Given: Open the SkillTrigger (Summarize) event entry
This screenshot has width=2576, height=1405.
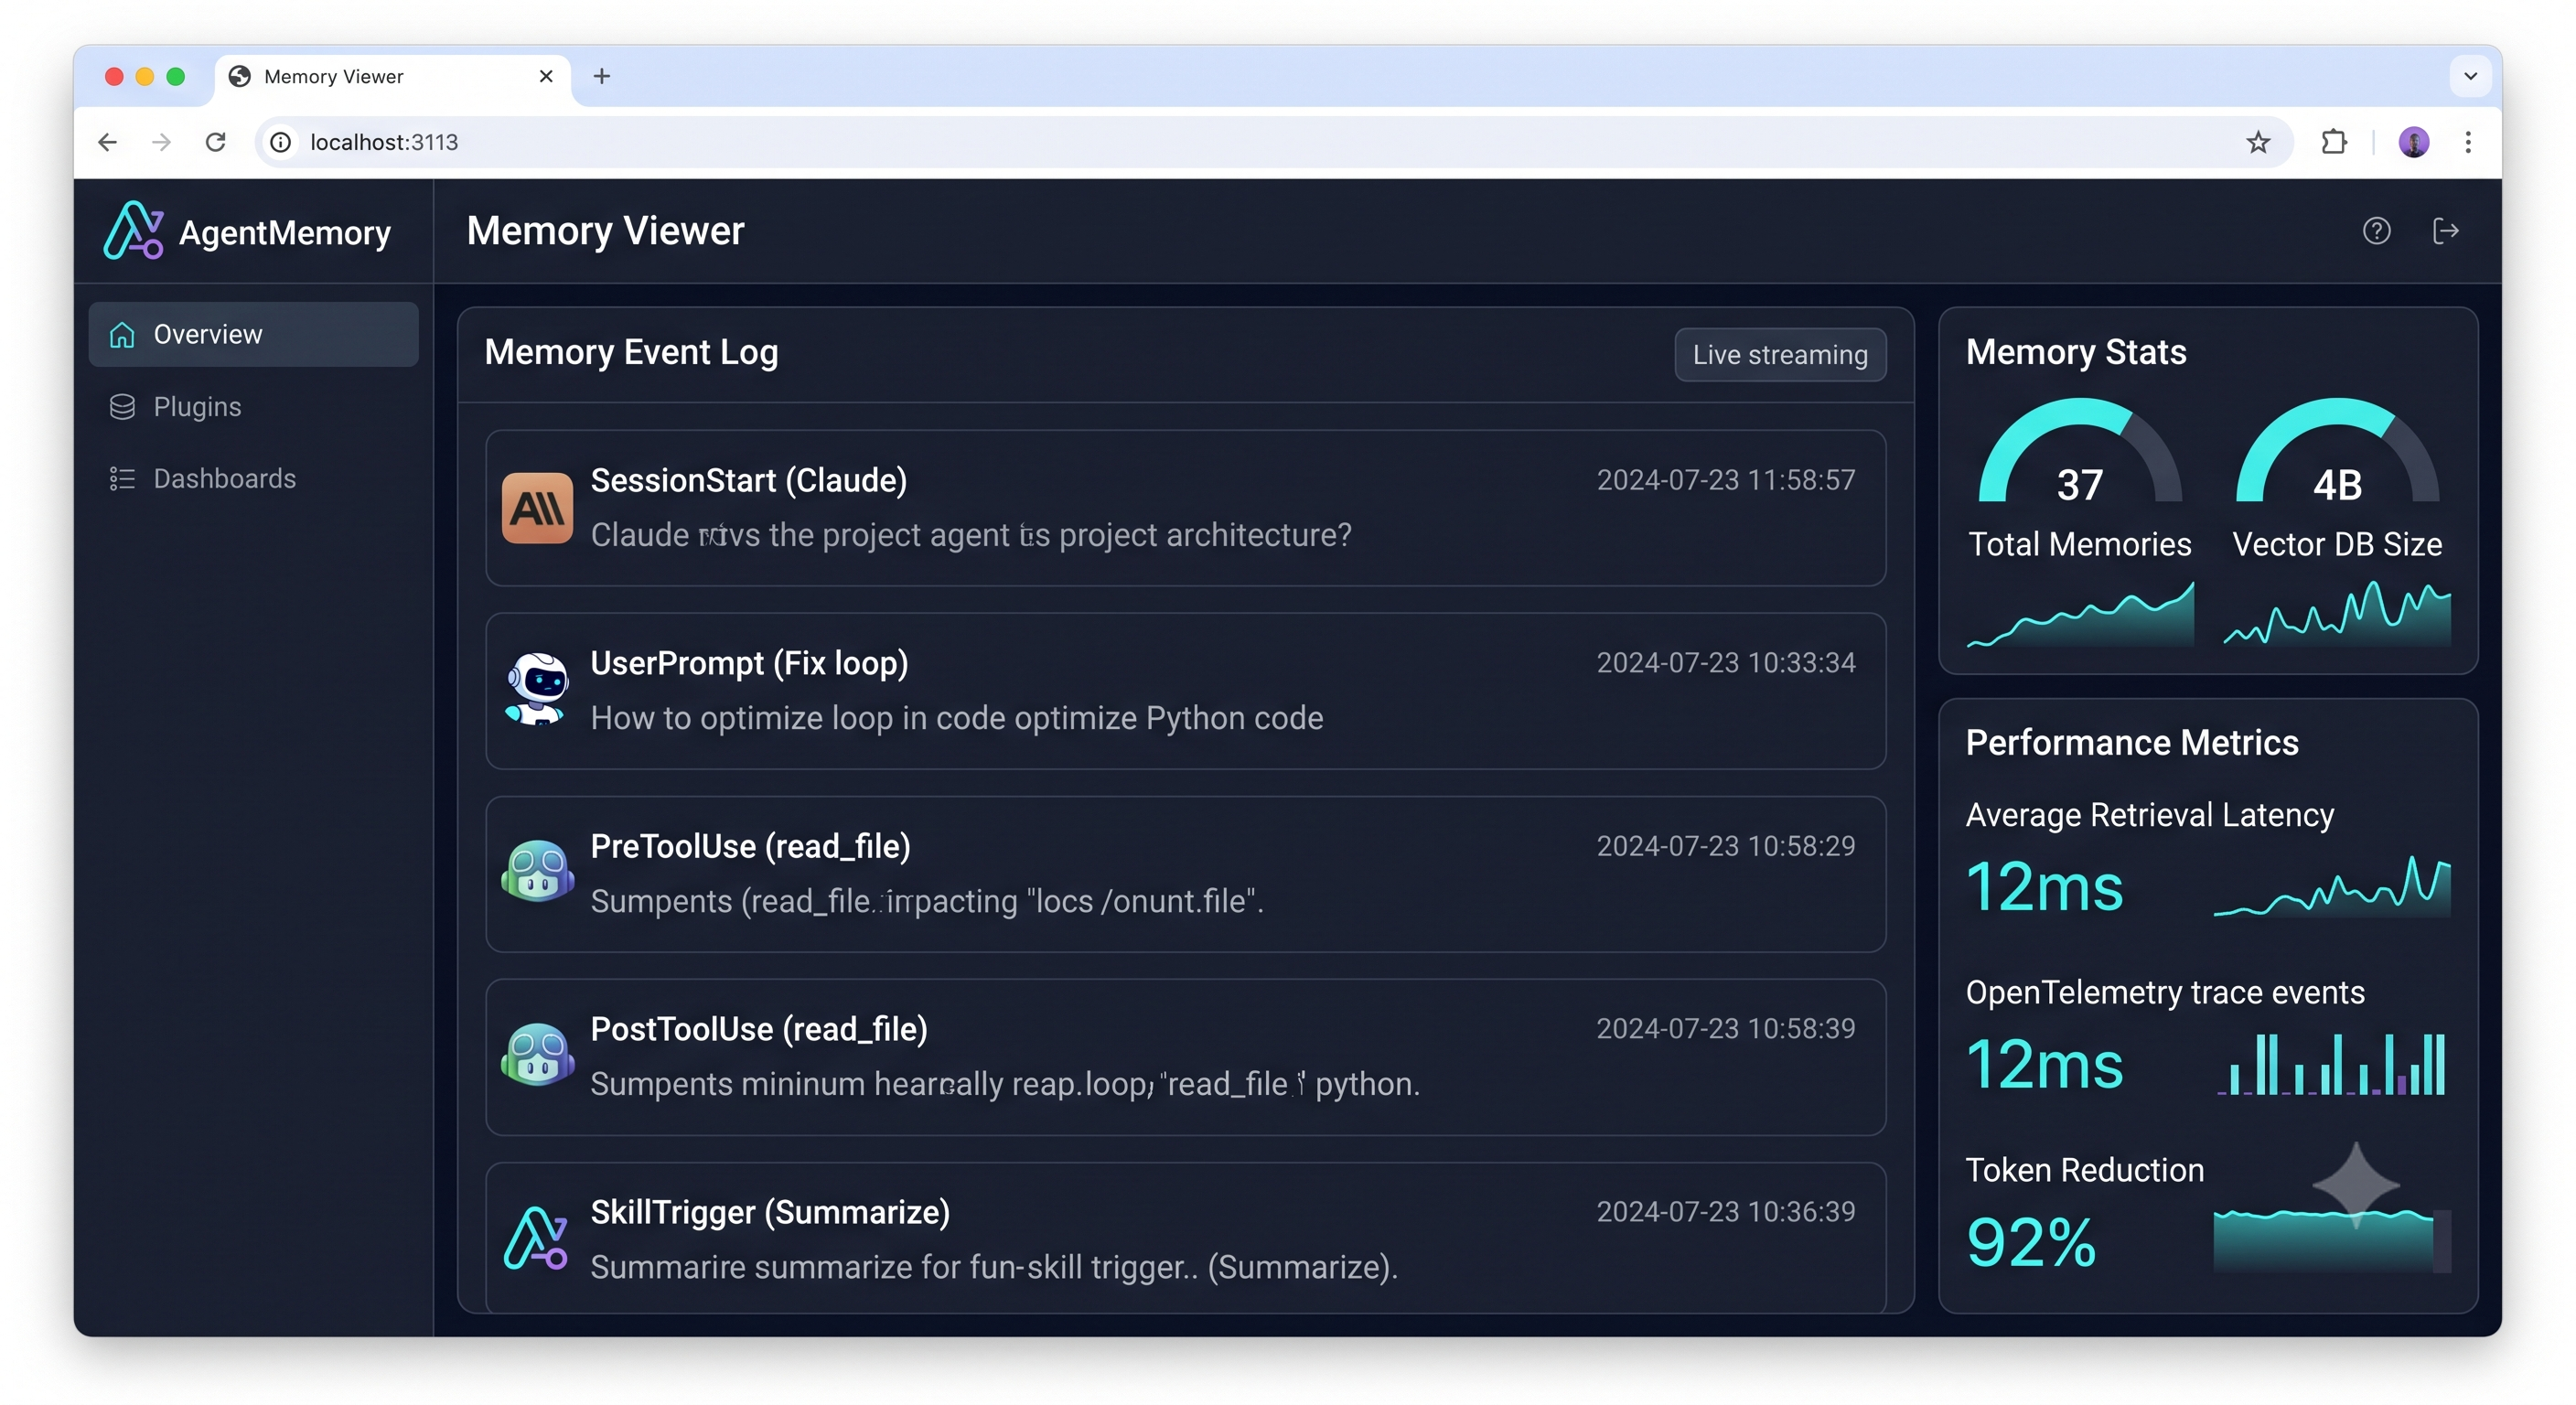Looking at the screenshot, I should [1185, 1238].
